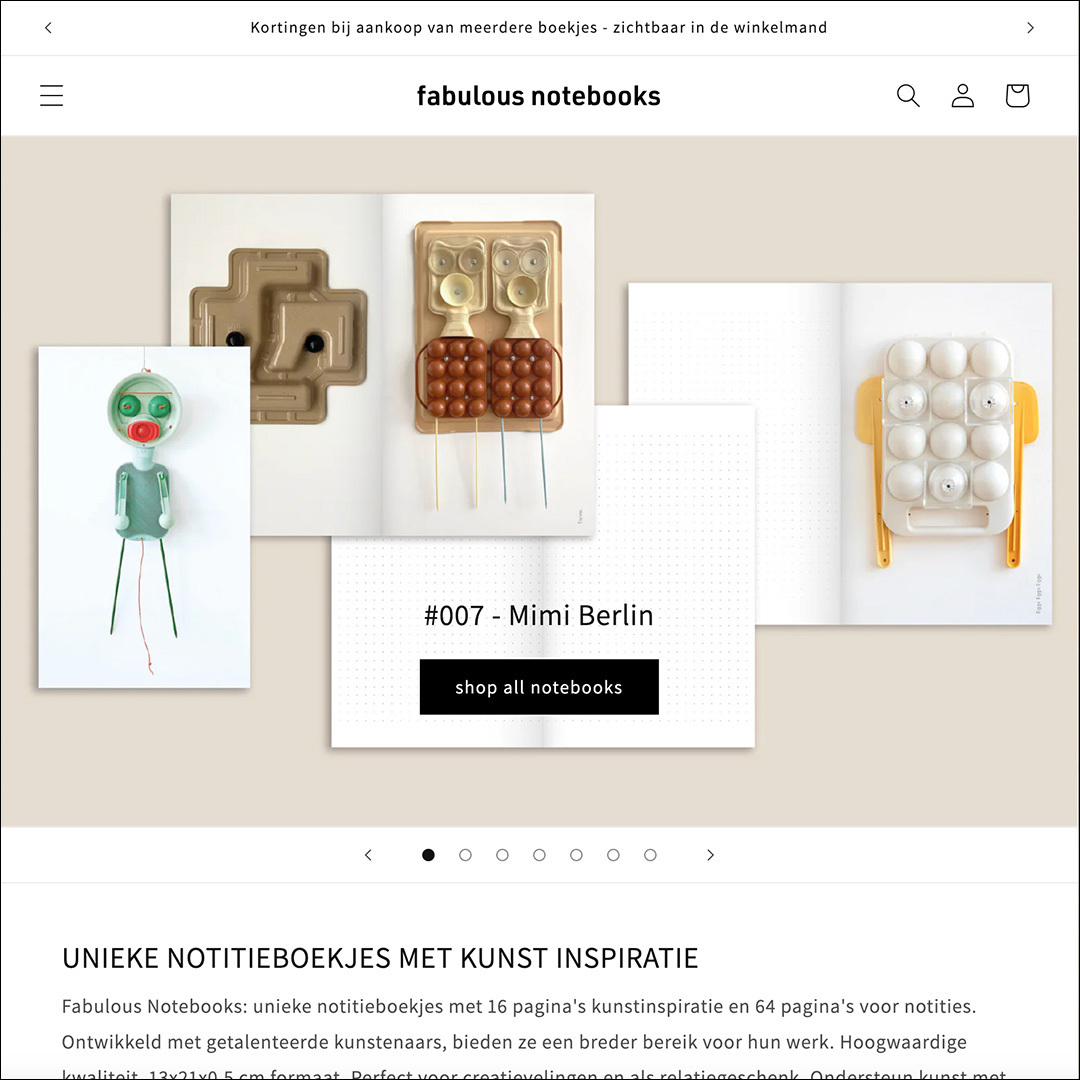Show previous announcement bar message
Image resolution: width=1080 pixels, height=1080 pixels.
click(48, 28)
